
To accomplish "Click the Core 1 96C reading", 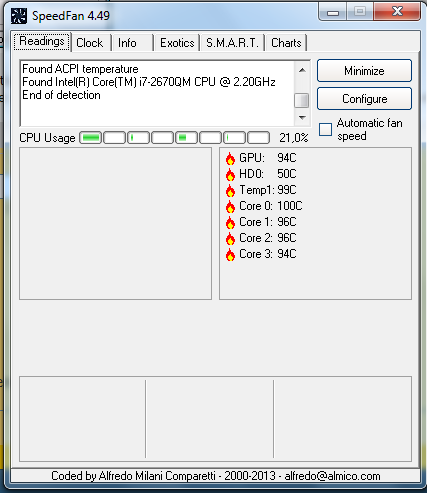I will point(268,222).
